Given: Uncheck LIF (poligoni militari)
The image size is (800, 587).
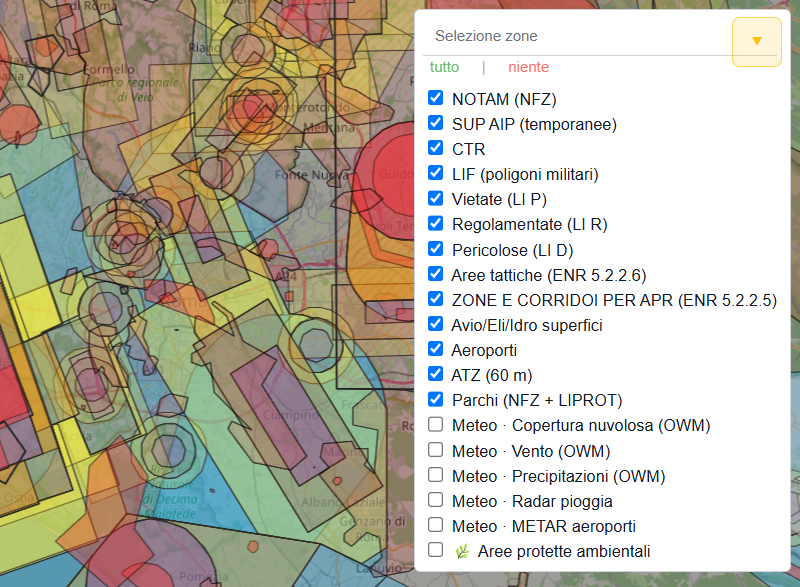Looking at the screenshot, I should coord(435,173).
